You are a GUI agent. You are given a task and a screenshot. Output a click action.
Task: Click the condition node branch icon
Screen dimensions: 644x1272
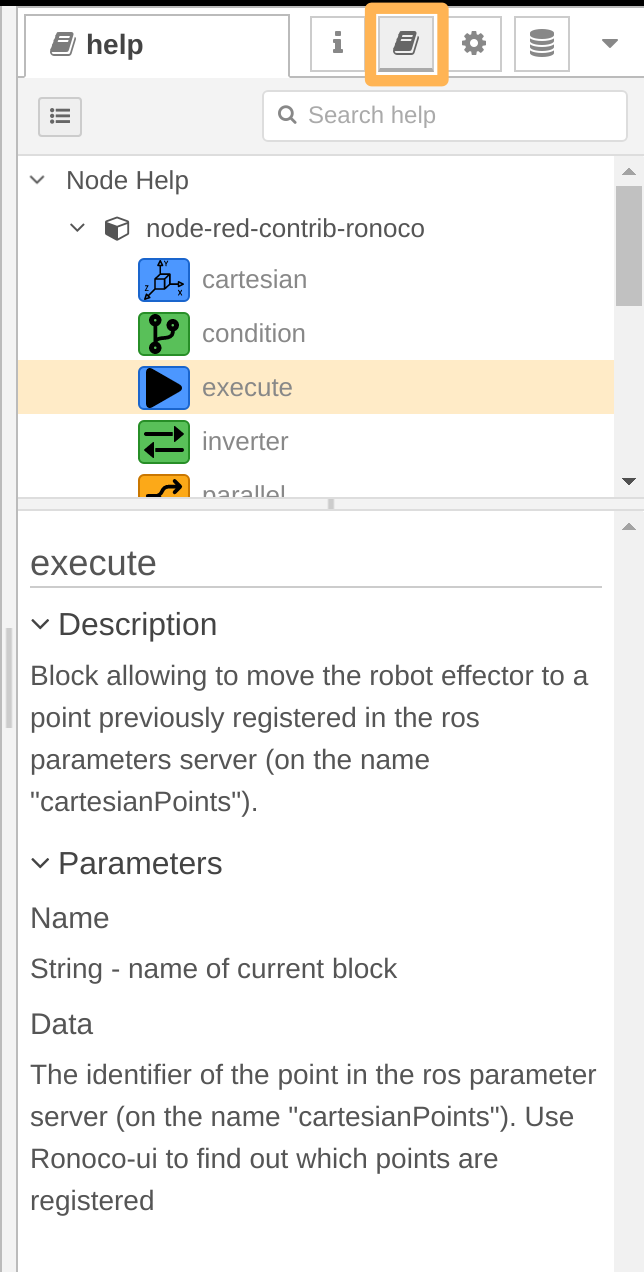pos(163,333)
